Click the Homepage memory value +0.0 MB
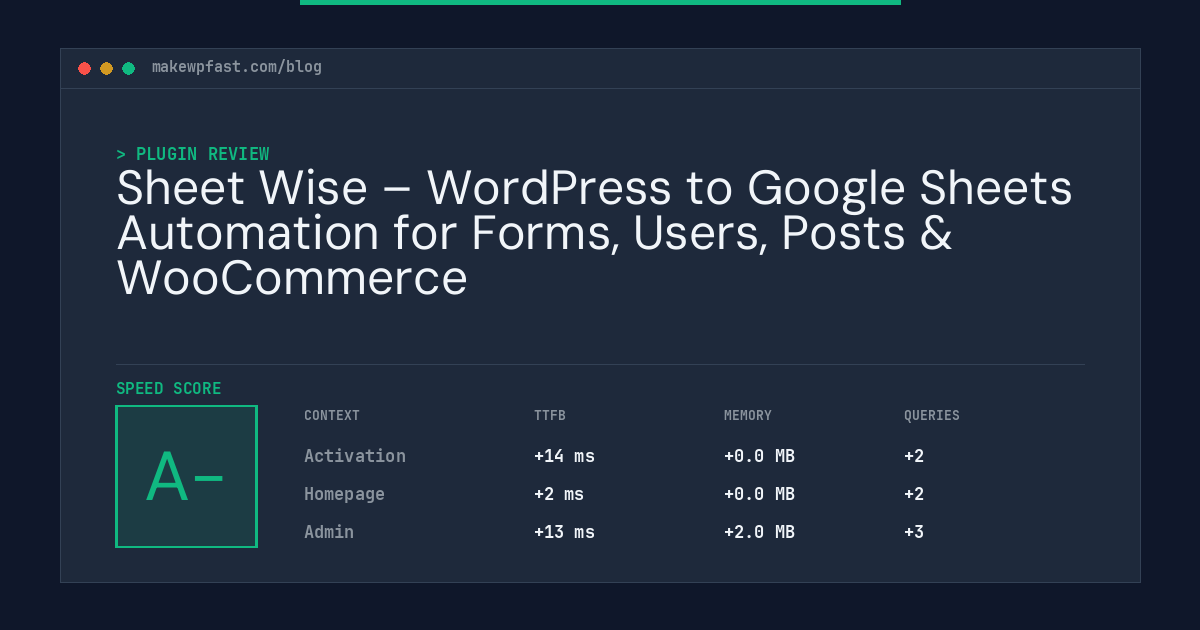The height and width of the screenshot is (630, 1200). click(759, 494)
